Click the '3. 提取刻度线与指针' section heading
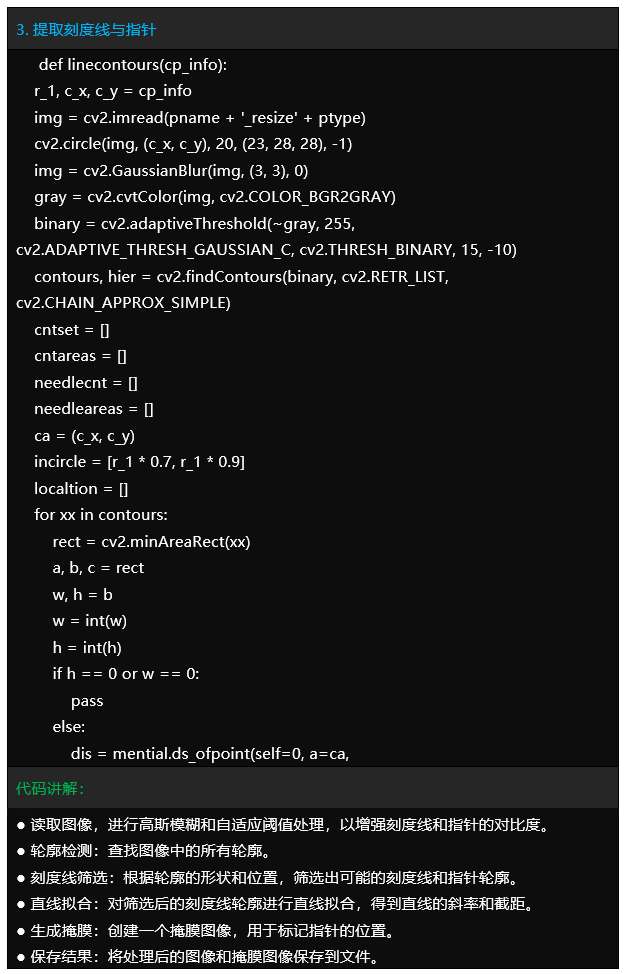 pyautogui.click(x=86, y=30)
